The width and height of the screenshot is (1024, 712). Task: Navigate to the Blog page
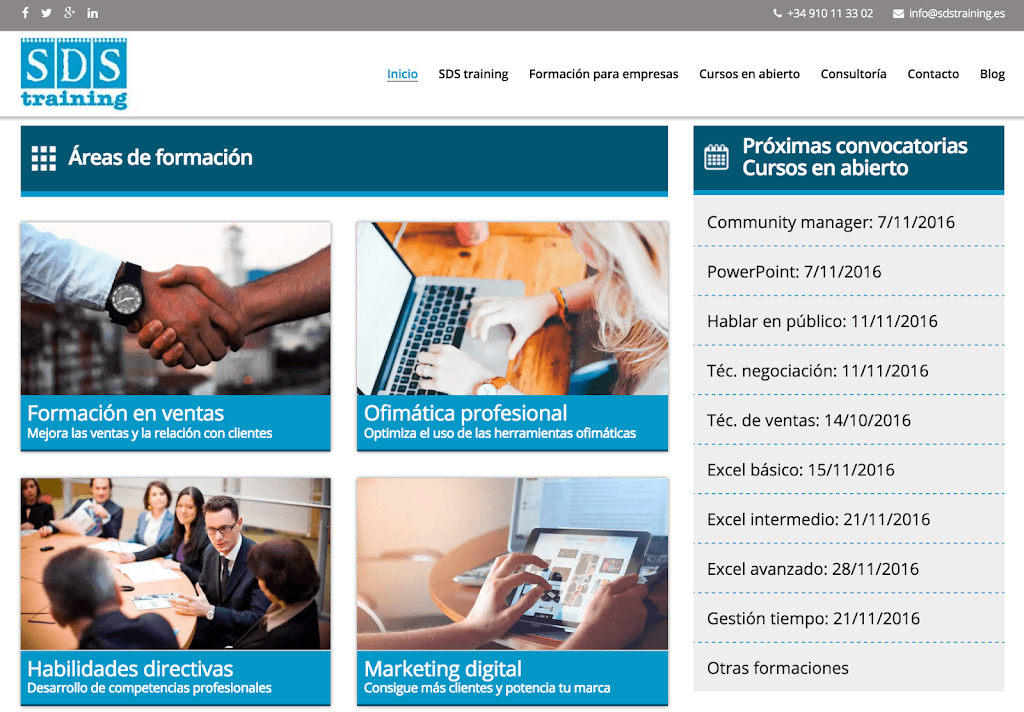tap(992, 74)
